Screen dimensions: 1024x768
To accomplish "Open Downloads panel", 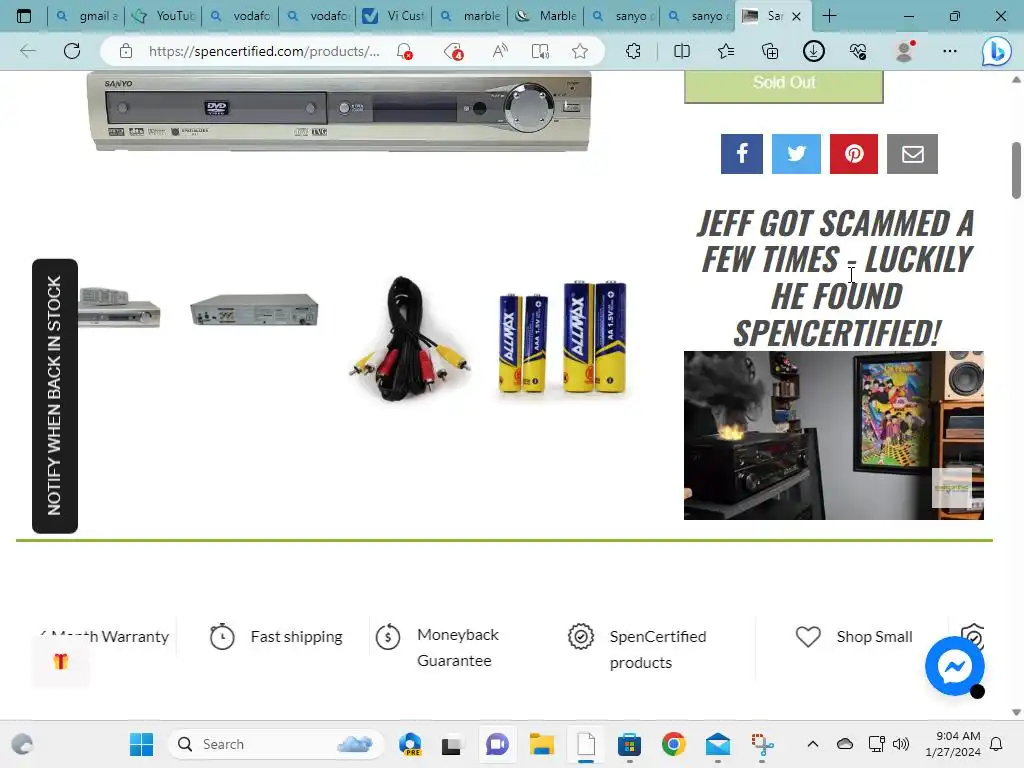I will click(814, 51).
